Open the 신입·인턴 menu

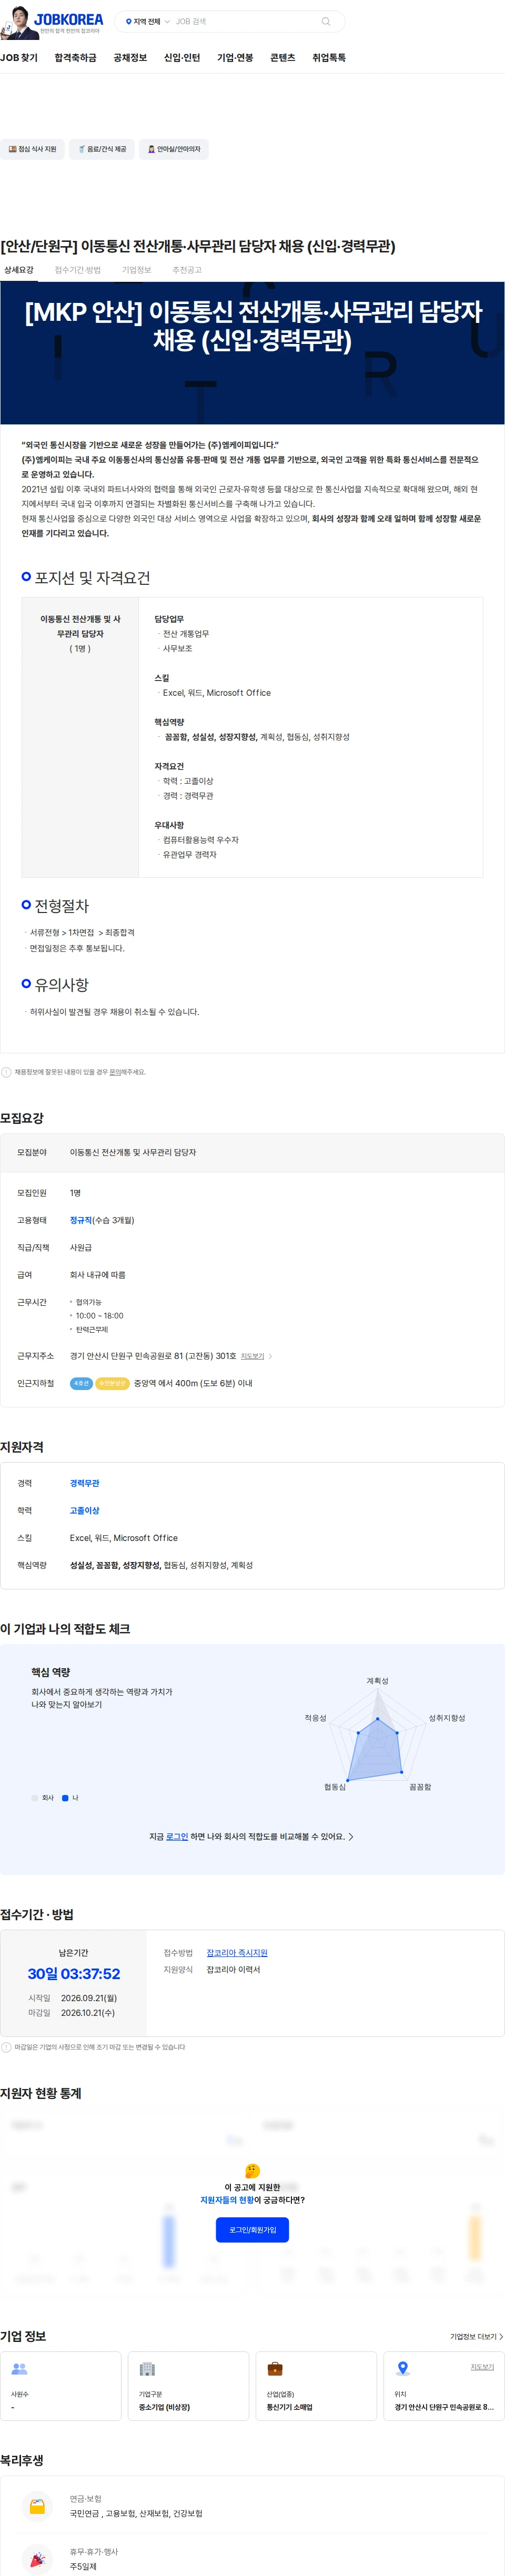pyautogui.click(x=182, y=58)
